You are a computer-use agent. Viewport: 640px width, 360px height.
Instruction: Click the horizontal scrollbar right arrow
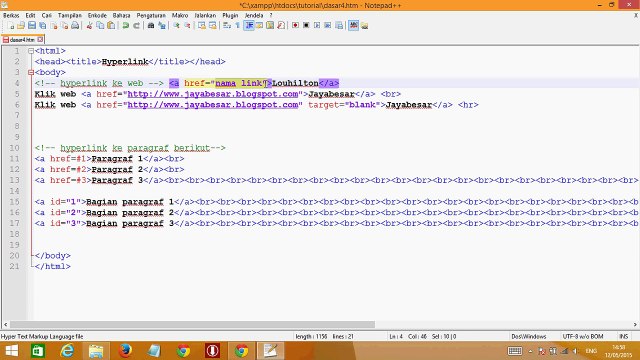[635, 324]
